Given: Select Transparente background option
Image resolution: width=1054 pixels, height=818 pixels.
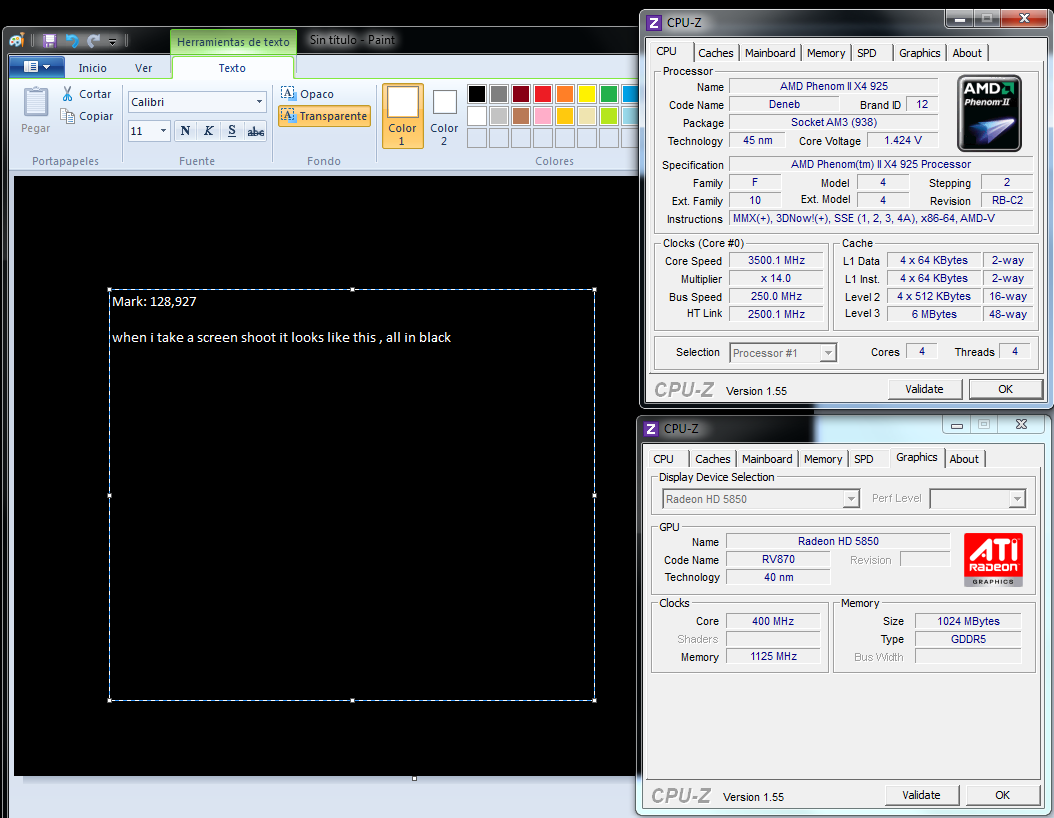Looking at the screenshot, I should click(324, 116).
